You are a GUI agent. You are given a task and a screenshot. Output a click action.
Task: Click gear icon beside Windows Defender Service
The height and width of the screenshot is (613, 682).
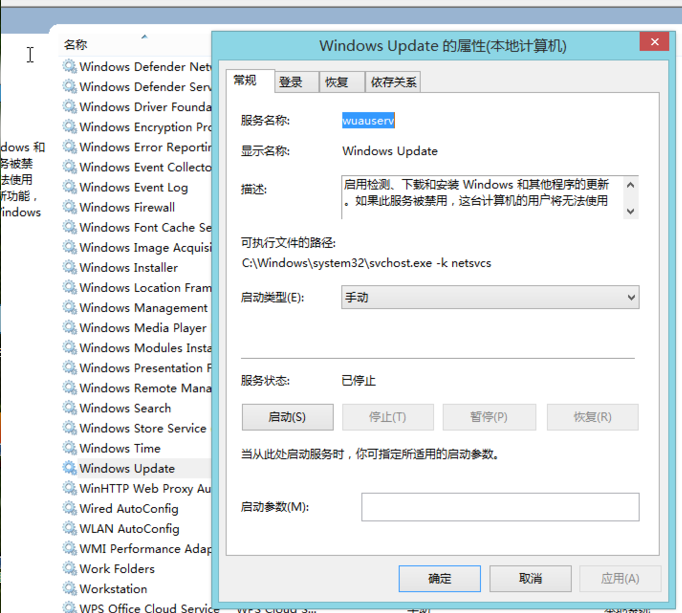[x=69, y=87]
